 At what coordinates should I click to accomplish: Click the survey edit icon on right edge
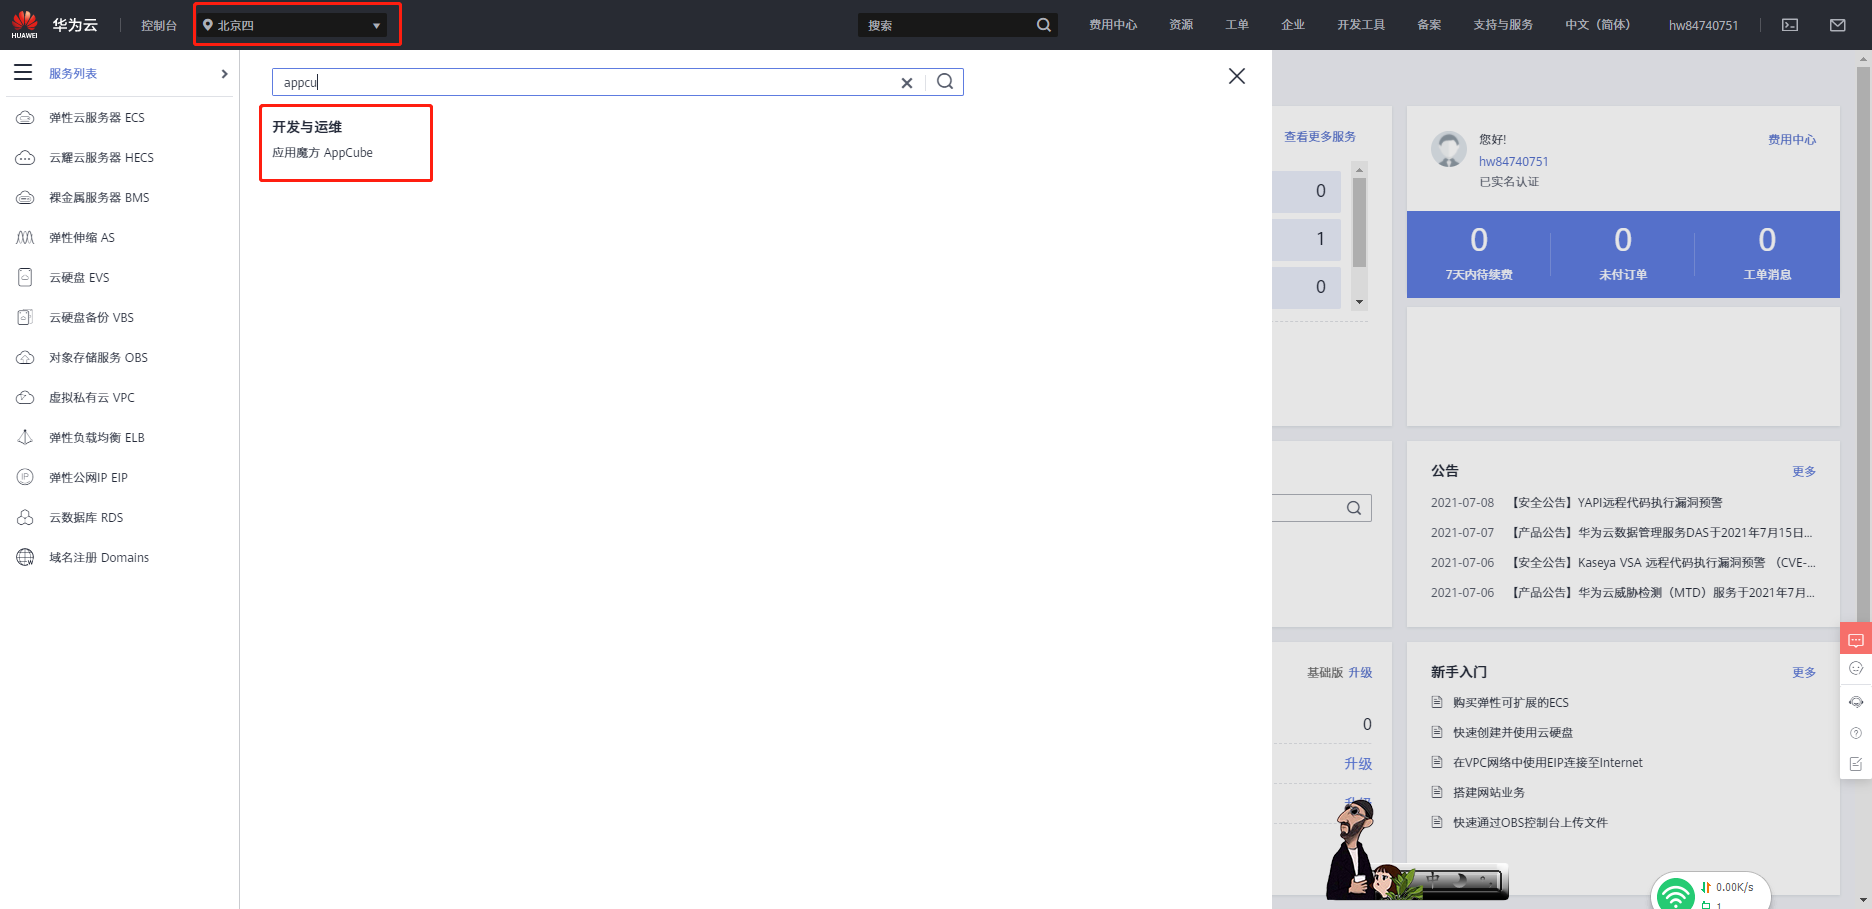(1856, 764)
